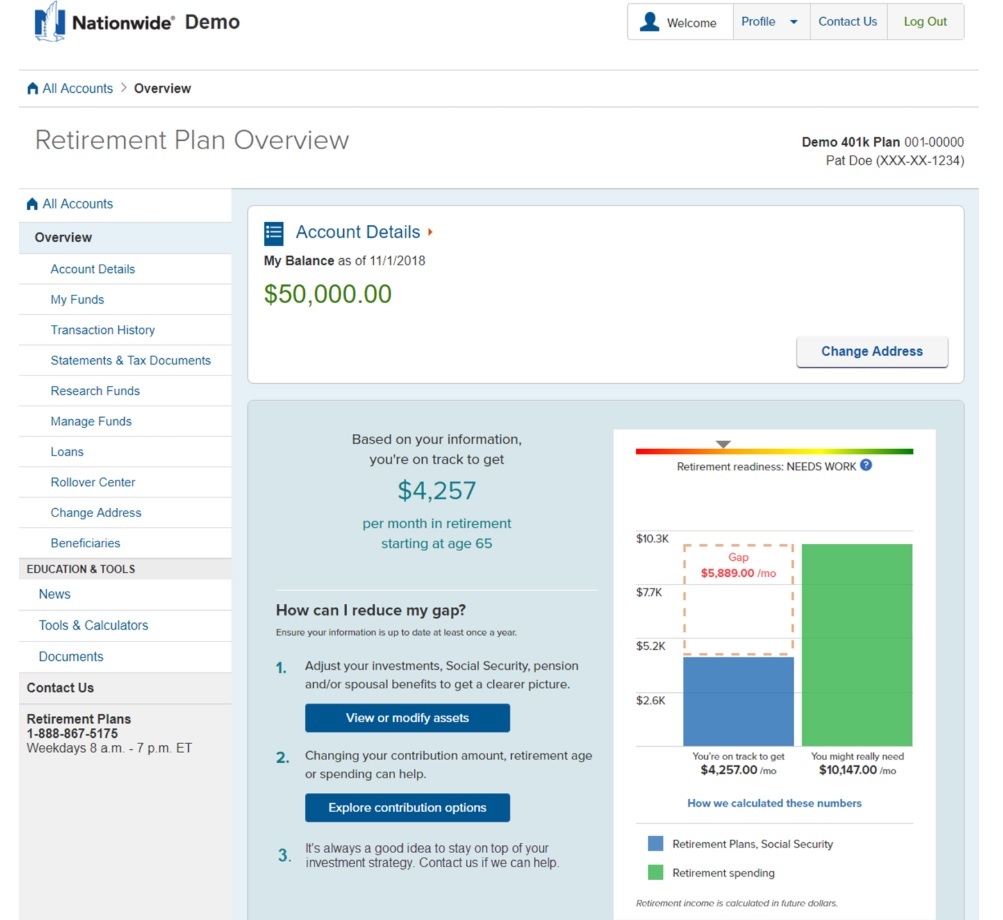Log out using the Log Out button

coord(925,22)
